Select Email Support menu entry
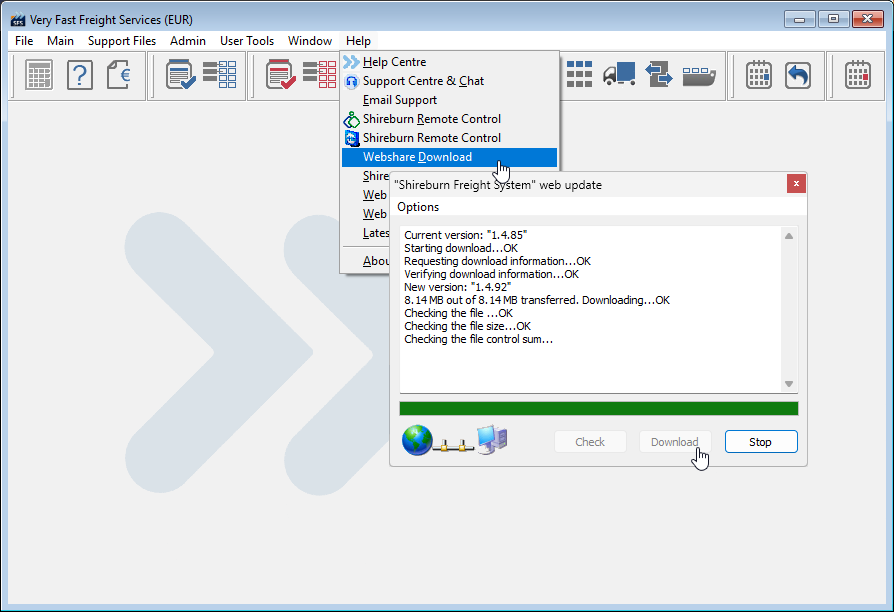Viewport: 894px width, 612px height. pyautogui.click(x=449, y=100)
